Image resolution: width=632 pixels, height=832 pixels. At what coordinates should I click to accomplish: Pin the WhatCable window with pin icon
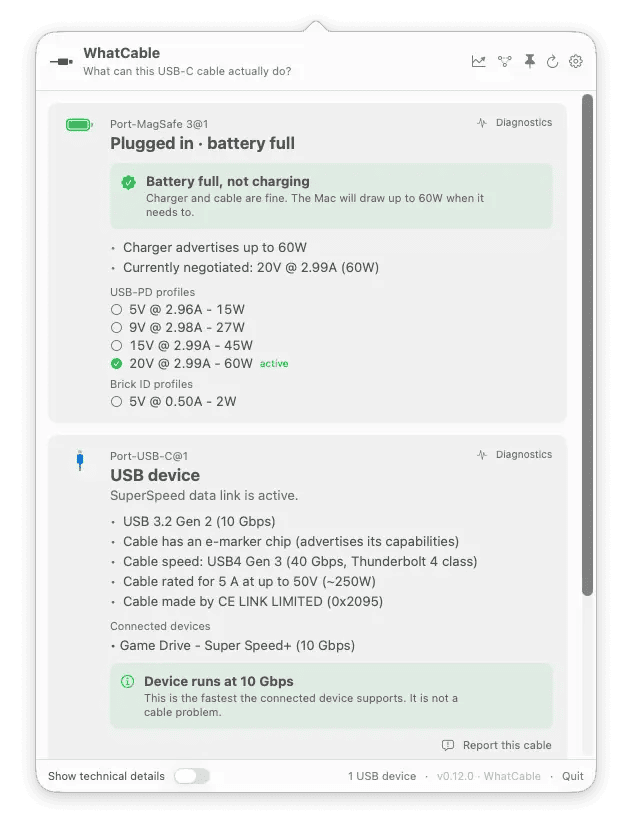529,61
